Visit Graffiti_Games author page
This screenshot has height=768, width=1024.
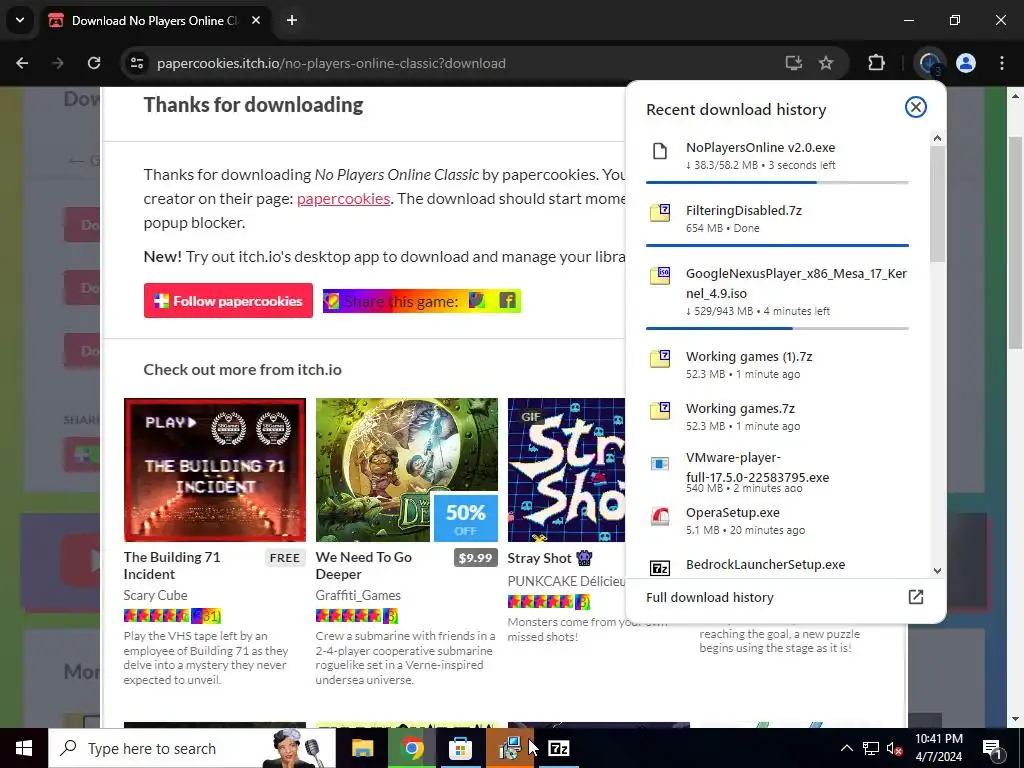coord(358,595)
